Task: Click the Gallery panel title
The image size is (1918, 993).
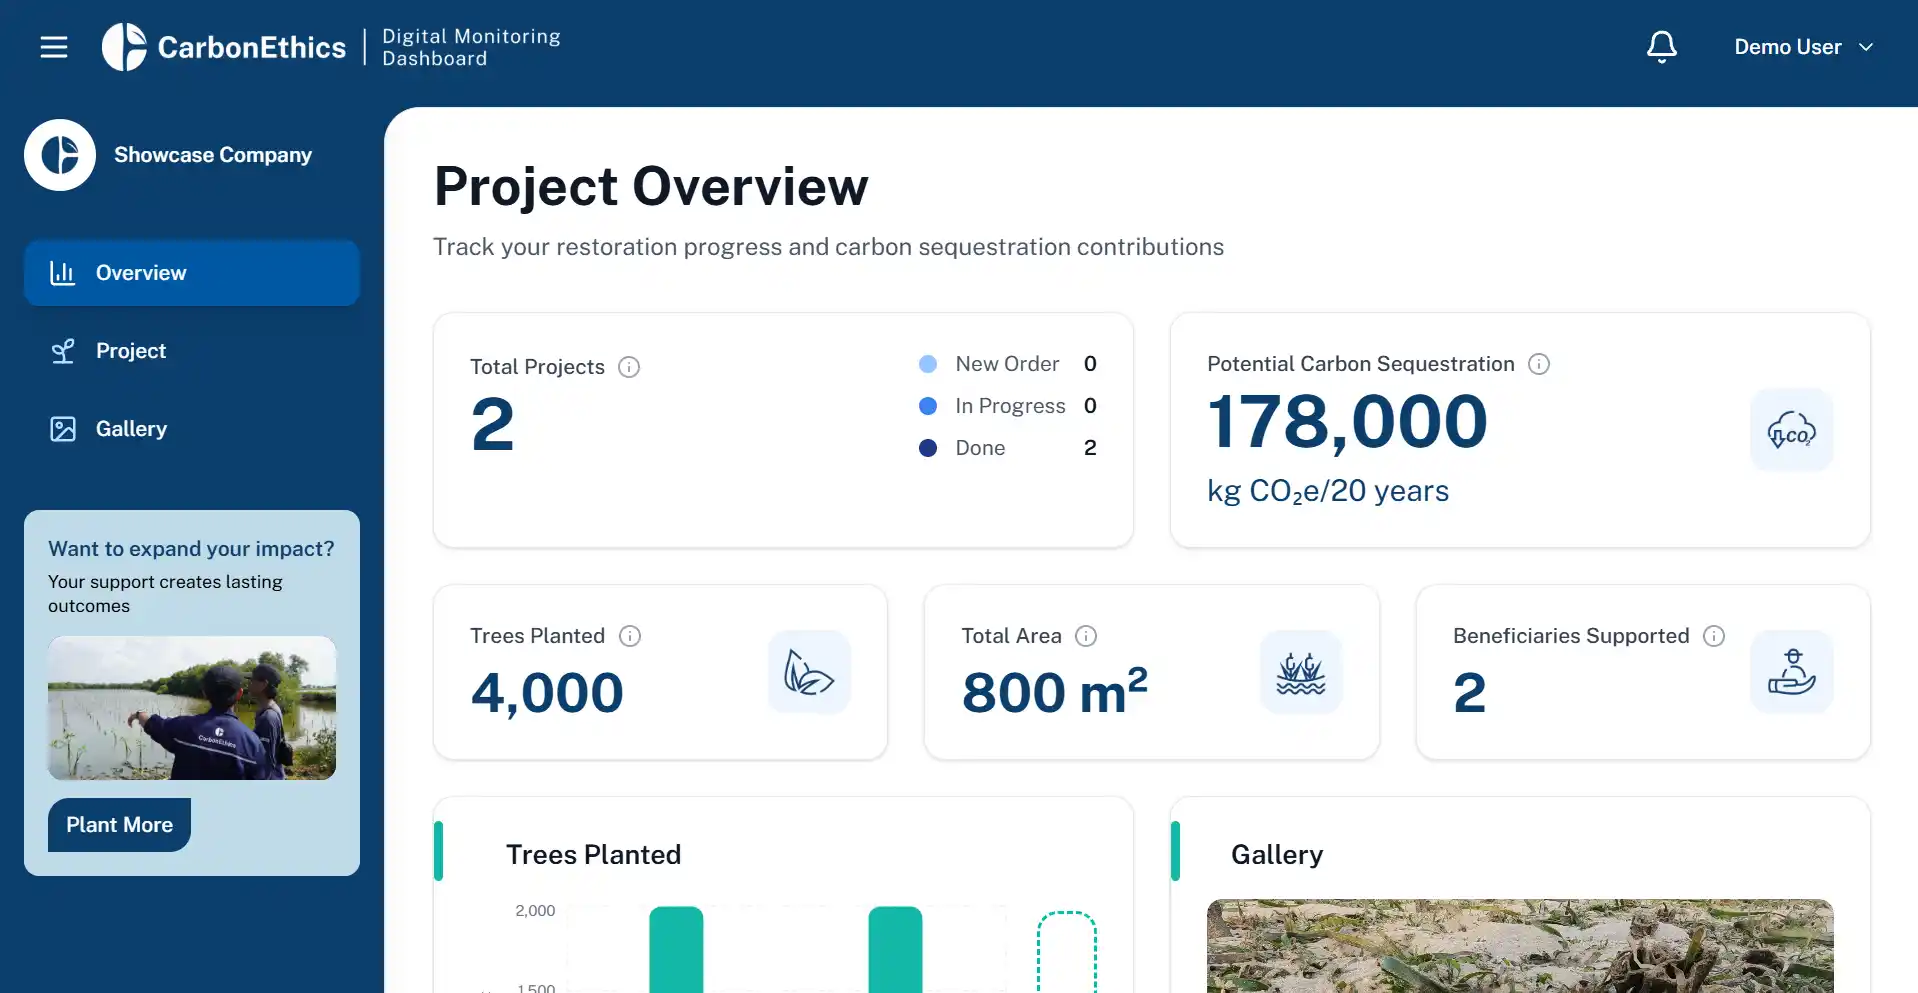Action: coord(1277,855)
